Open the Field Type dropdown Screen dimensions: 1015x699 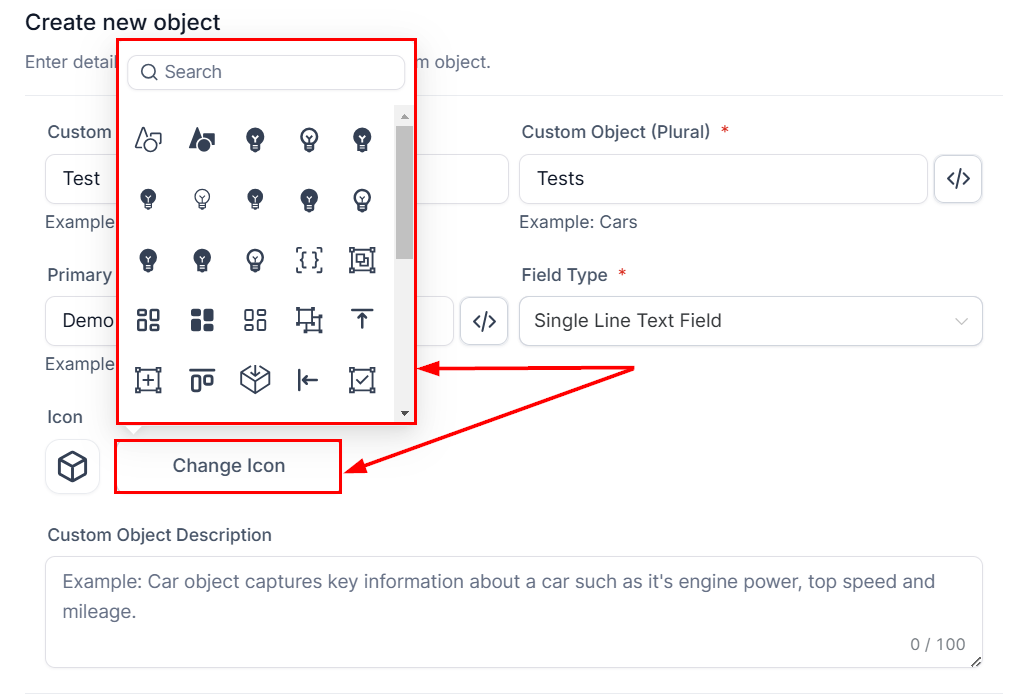coord(750,321)
